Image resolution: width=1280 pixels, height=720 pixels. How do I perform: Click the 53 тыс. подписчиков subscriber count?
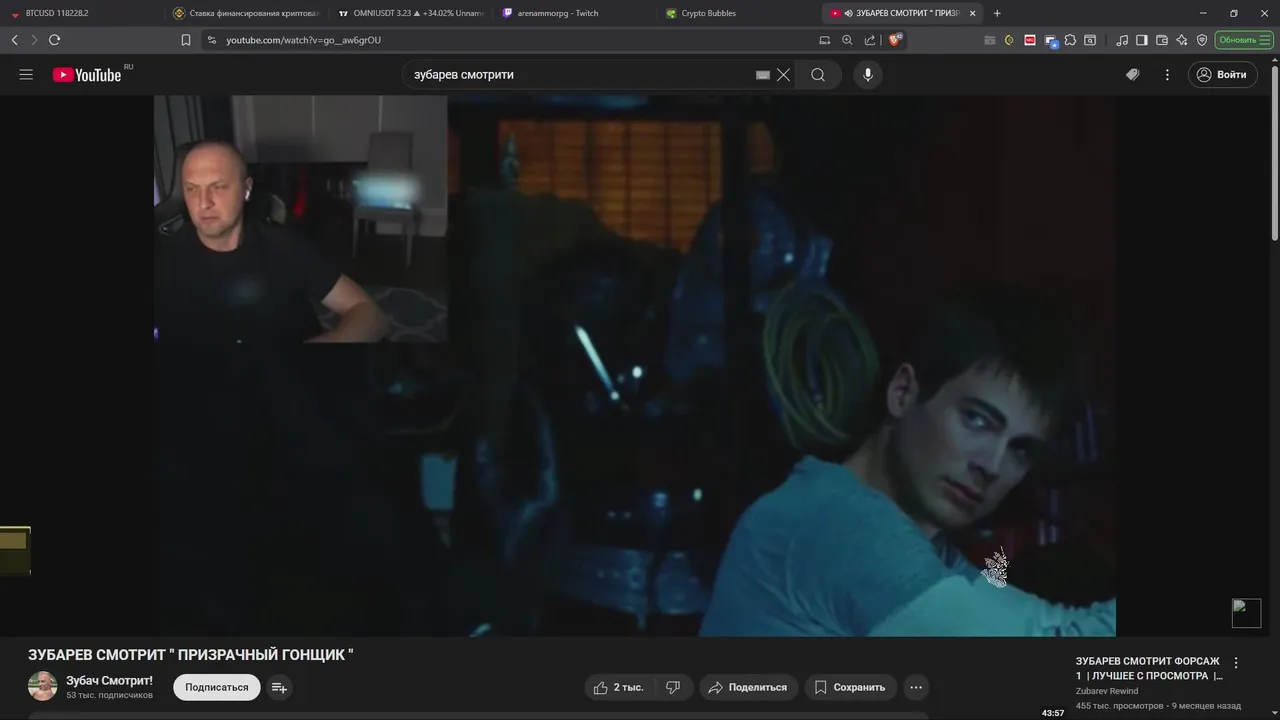[109, 695]
